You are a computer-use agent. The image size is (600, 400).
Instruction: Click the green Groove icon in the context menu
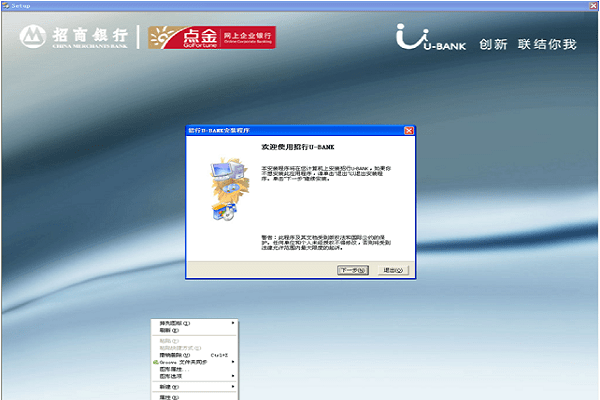155,360
